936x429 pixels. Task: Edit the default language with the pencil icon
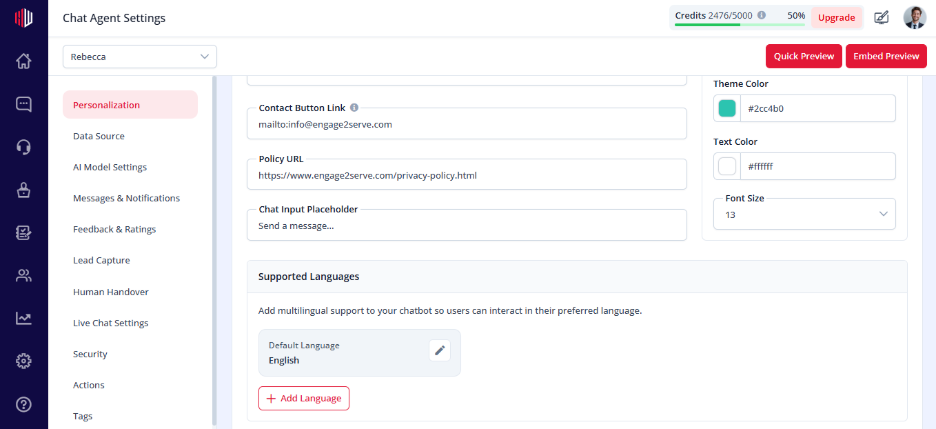[440, 350]
